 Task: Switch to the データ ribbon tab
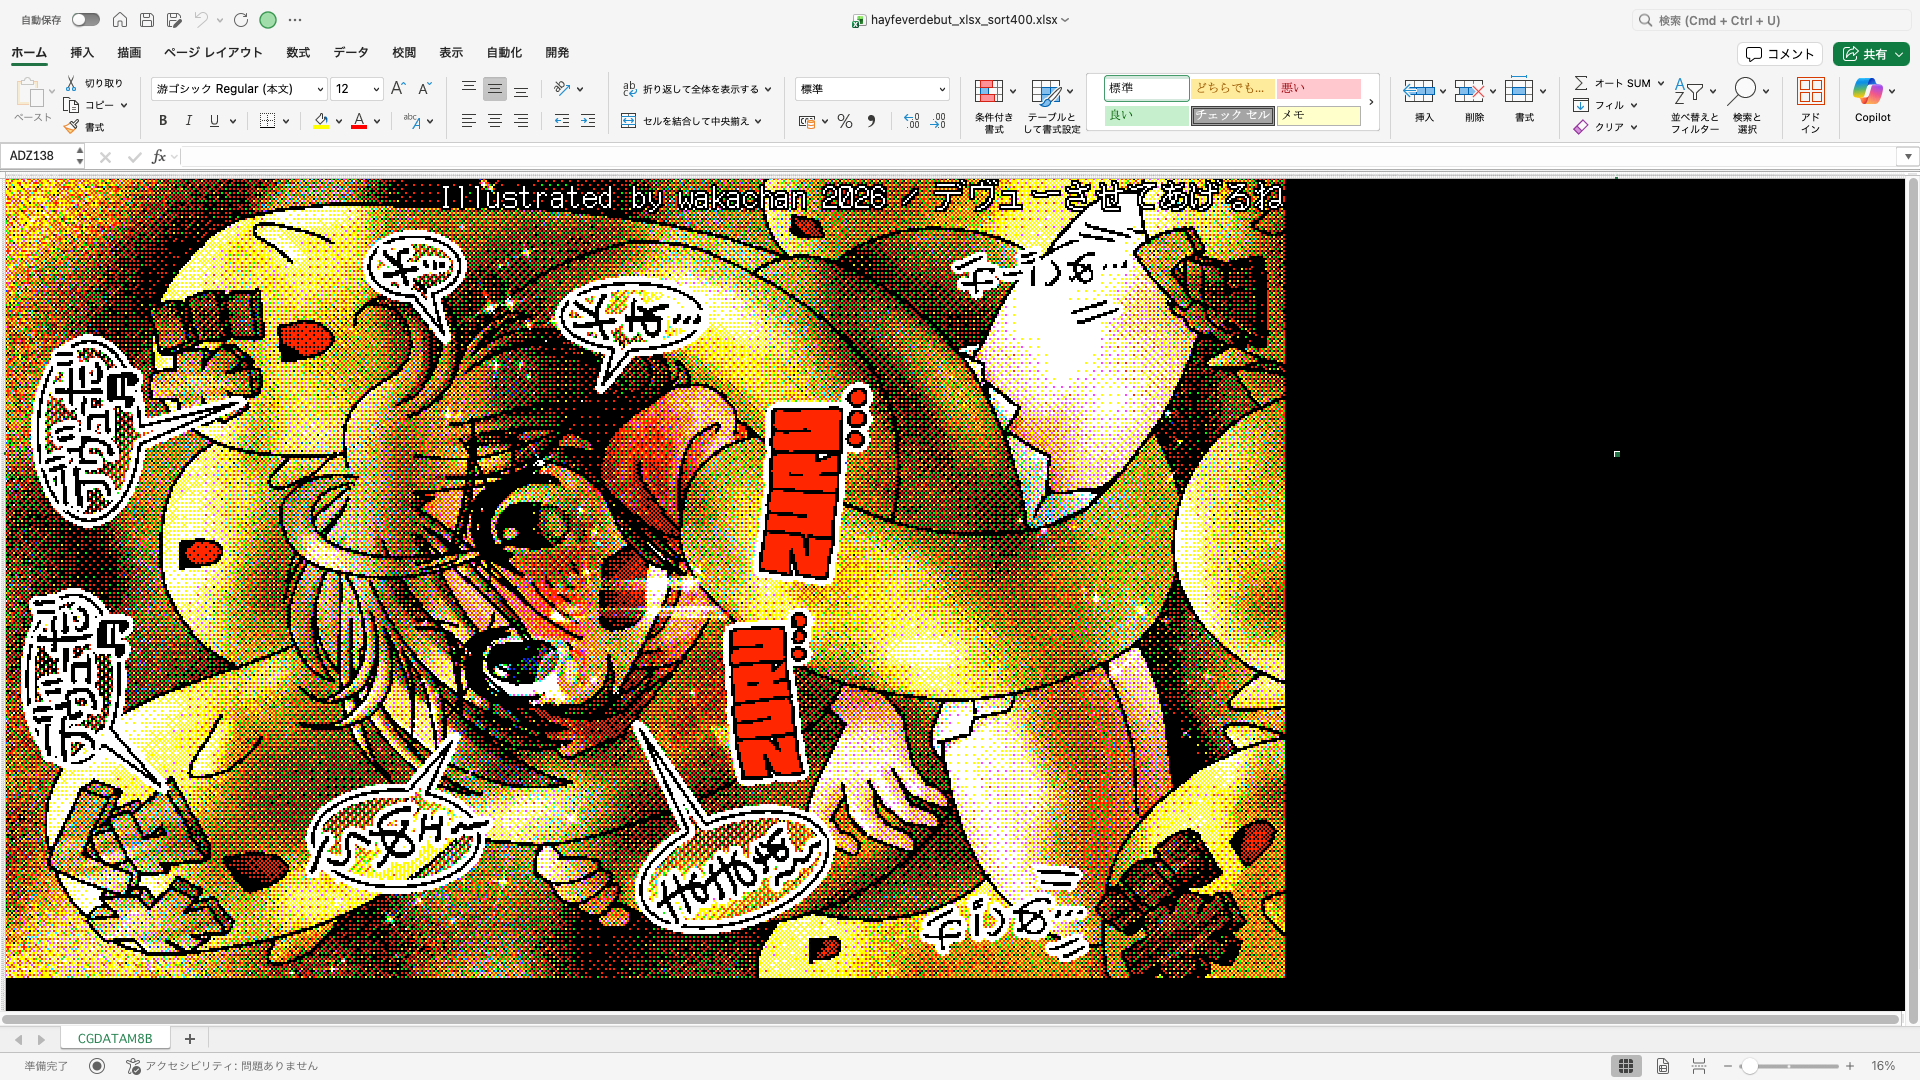(x=350, y=53)
